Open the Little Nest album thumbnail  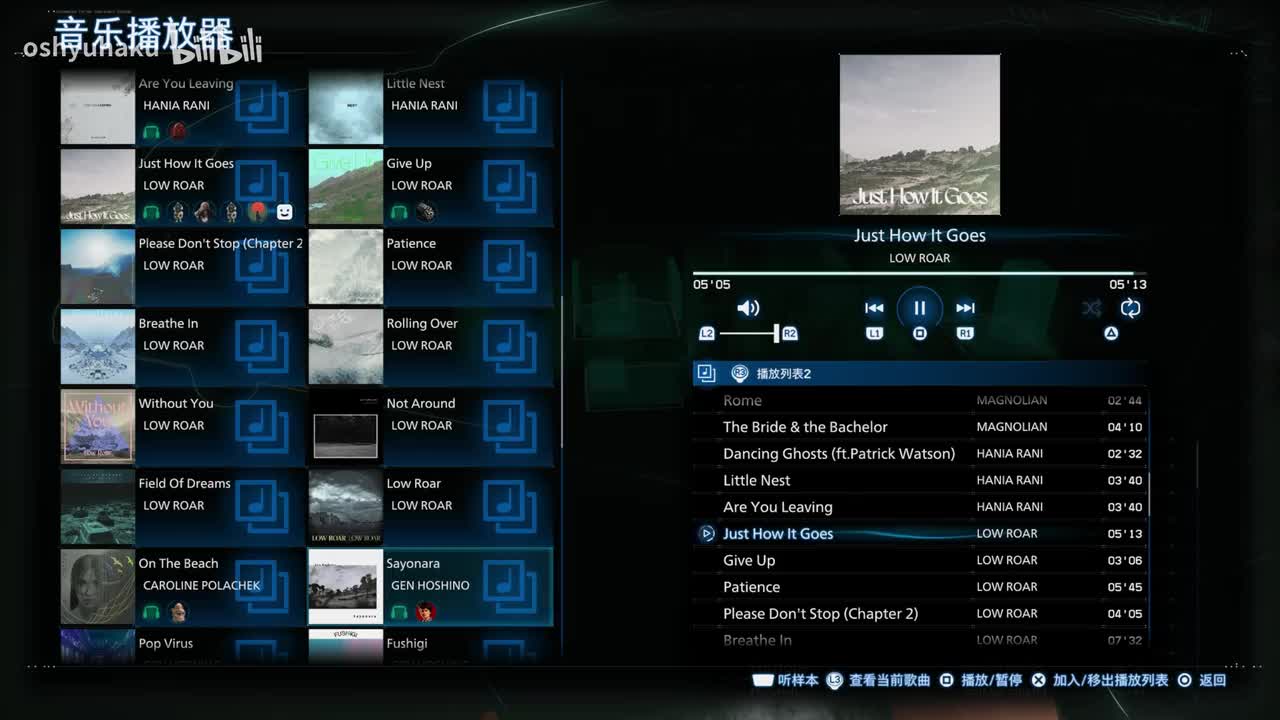click(x=346, y=108)
